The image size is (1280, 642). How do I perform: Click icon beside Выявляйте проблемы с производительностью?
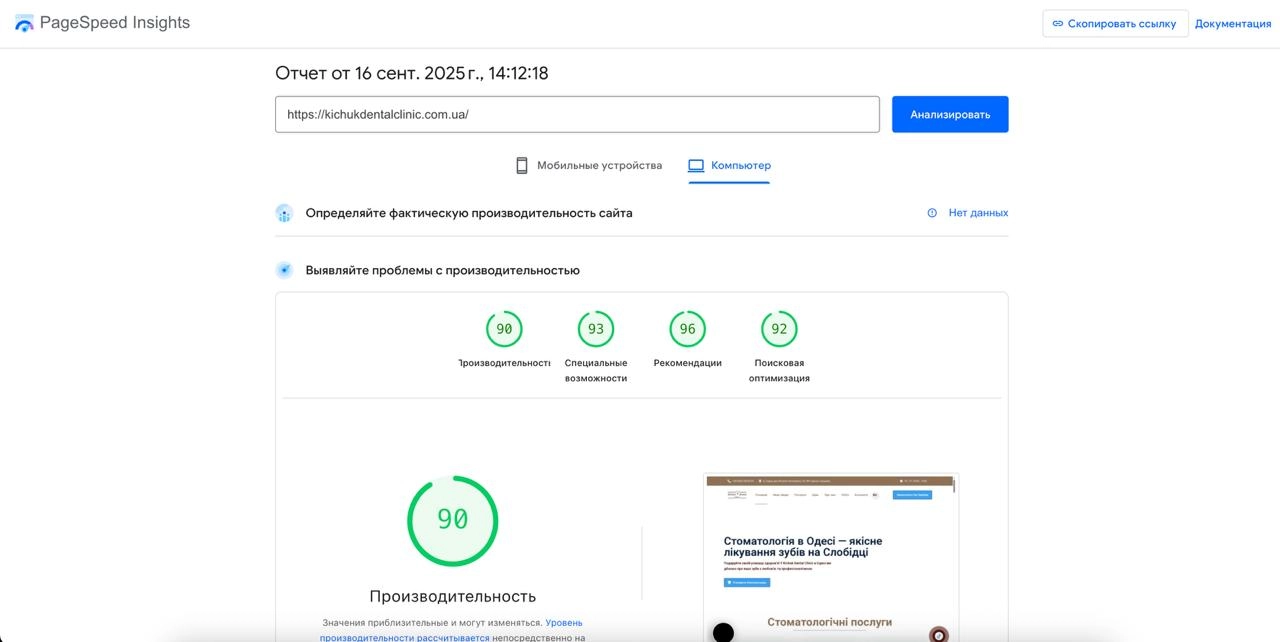pyautogui.click(x=284, y=270)
